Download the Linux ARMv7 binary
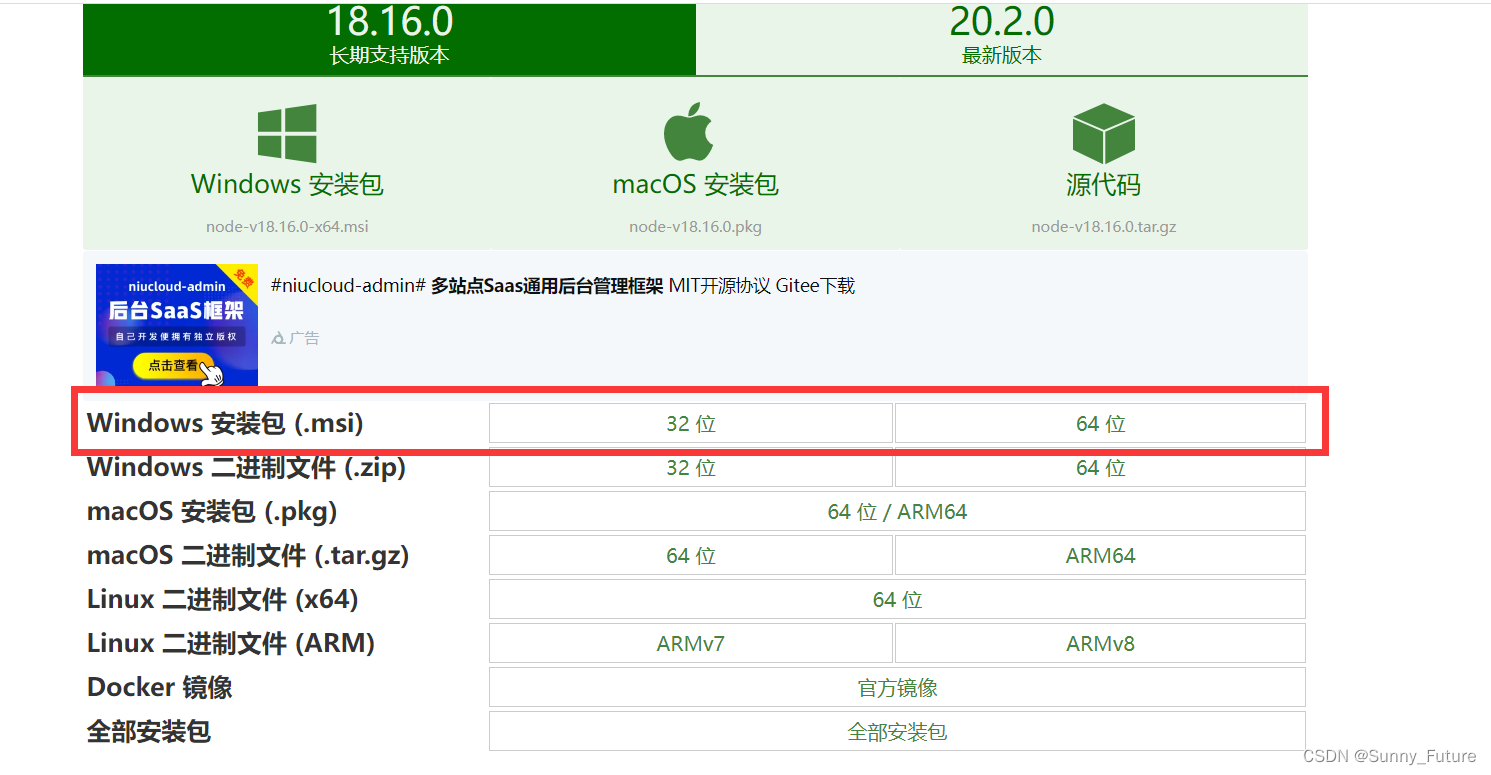This screenshot has width=1491, height=775. tap(691, 644)
